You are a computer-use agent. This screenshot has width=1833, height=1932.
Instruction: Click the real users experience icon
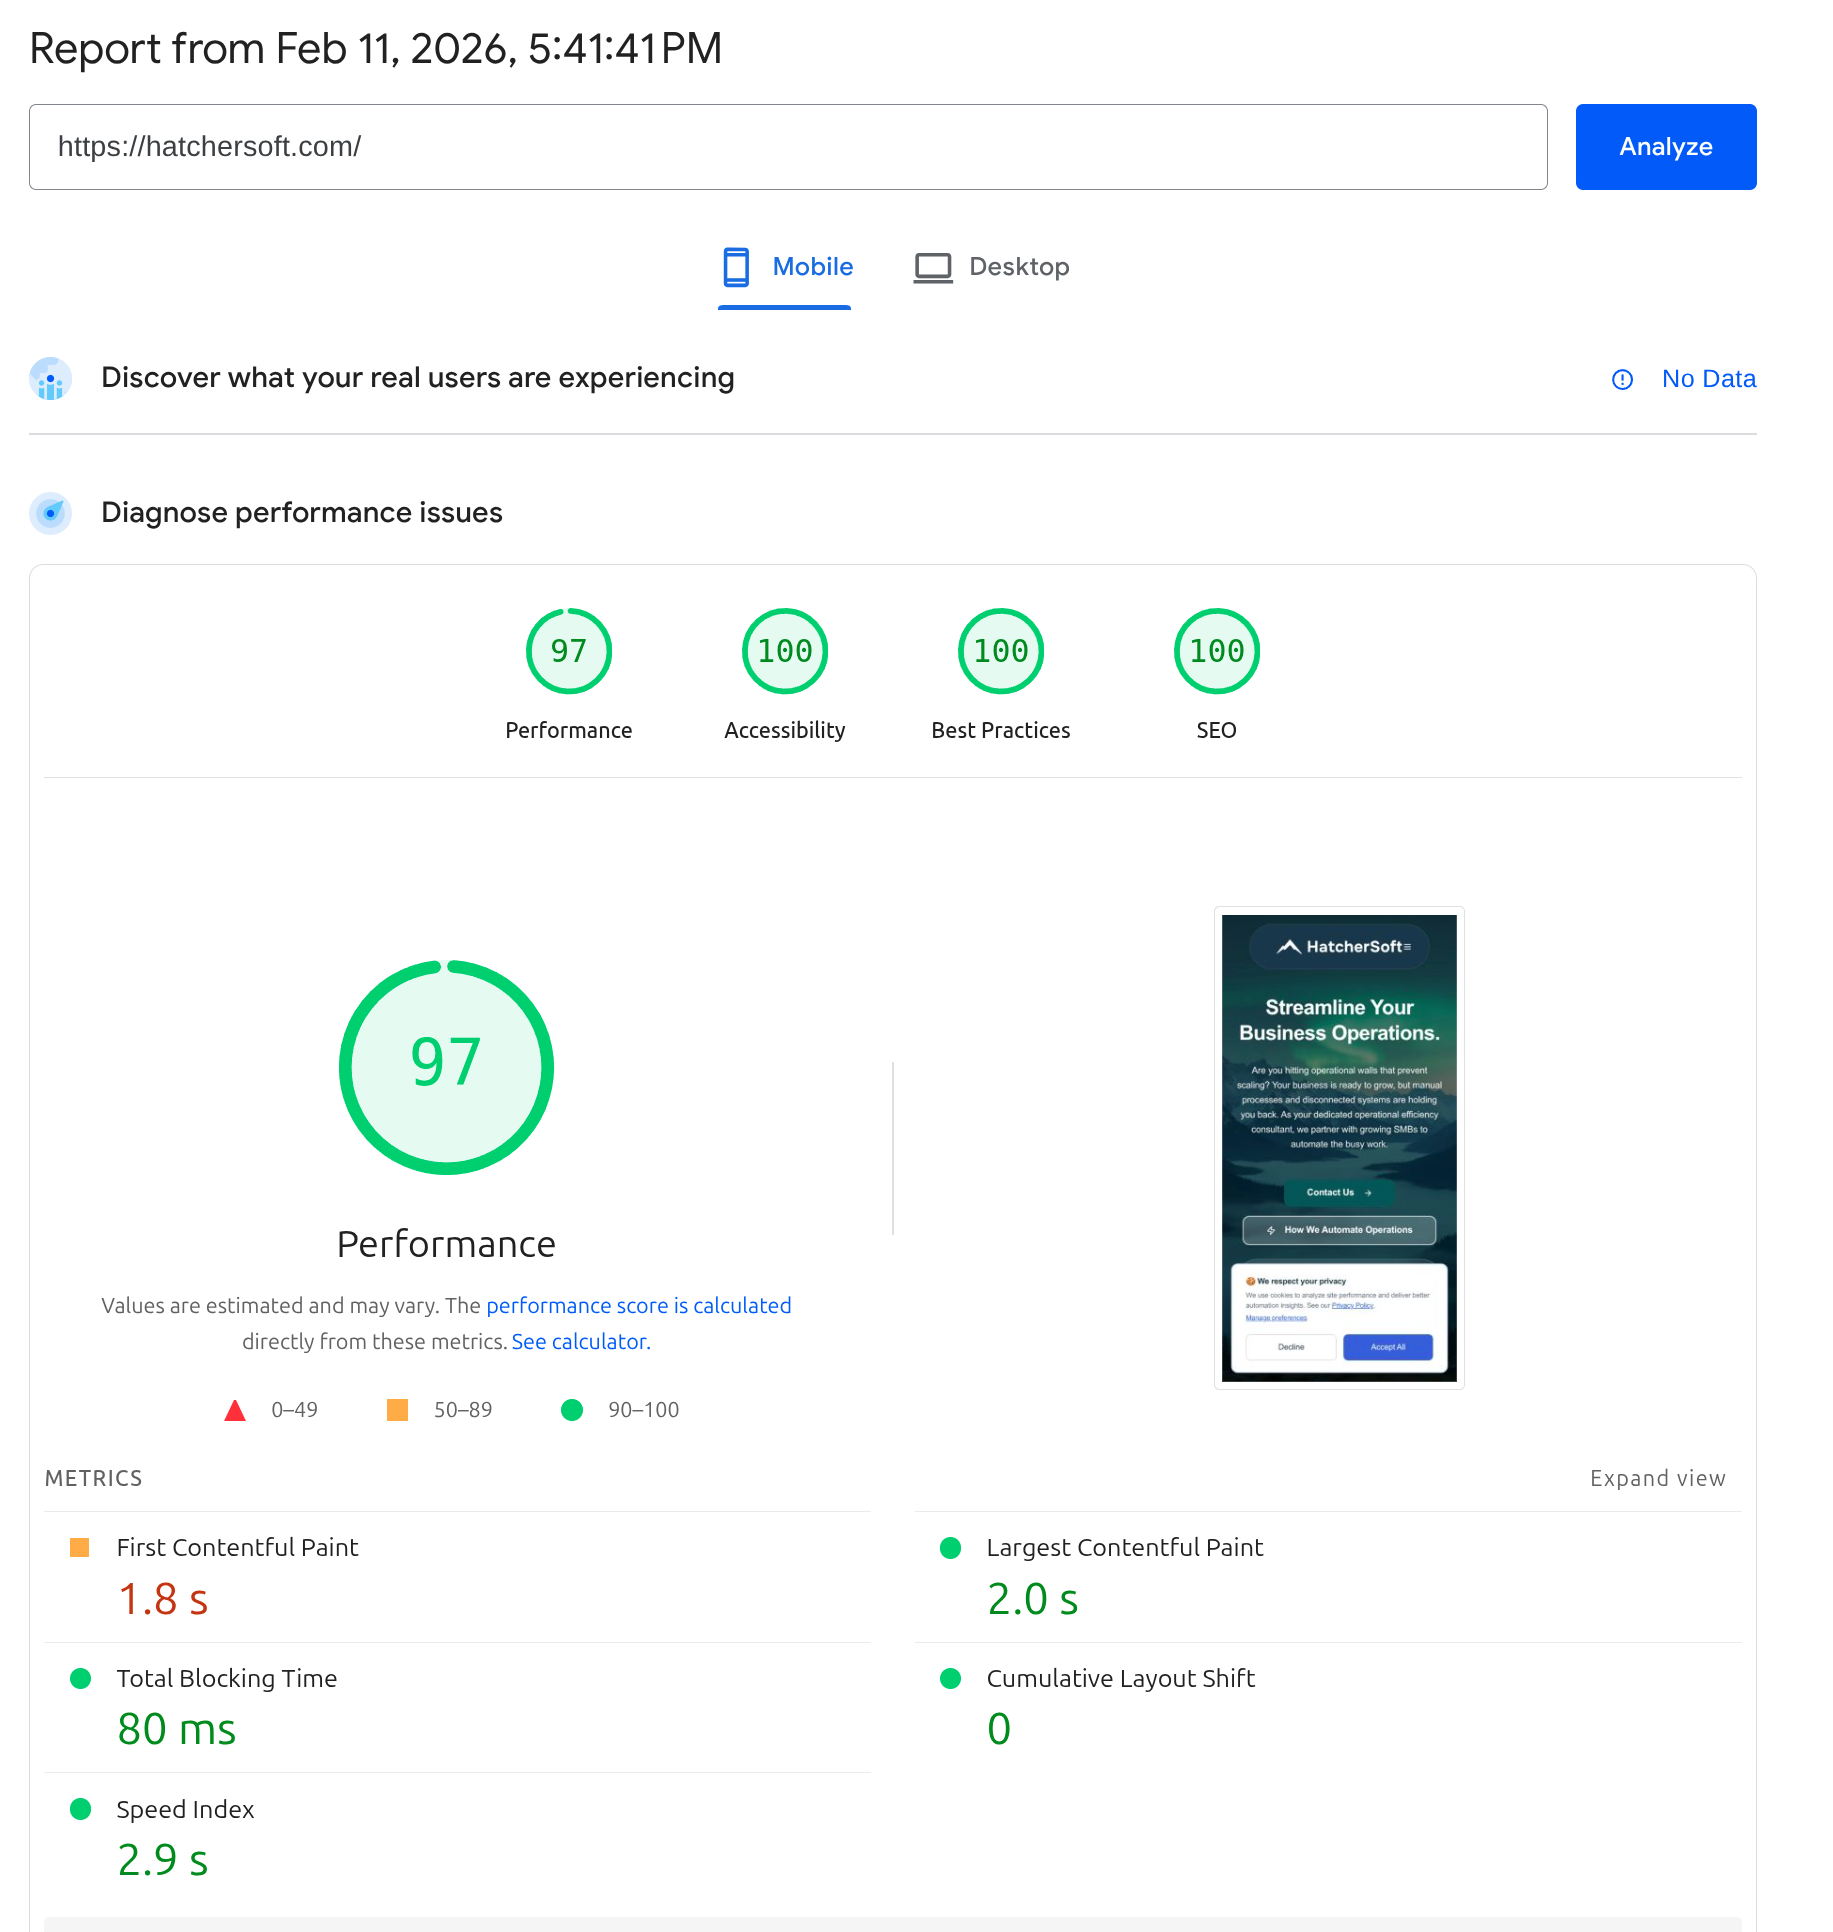50,379
